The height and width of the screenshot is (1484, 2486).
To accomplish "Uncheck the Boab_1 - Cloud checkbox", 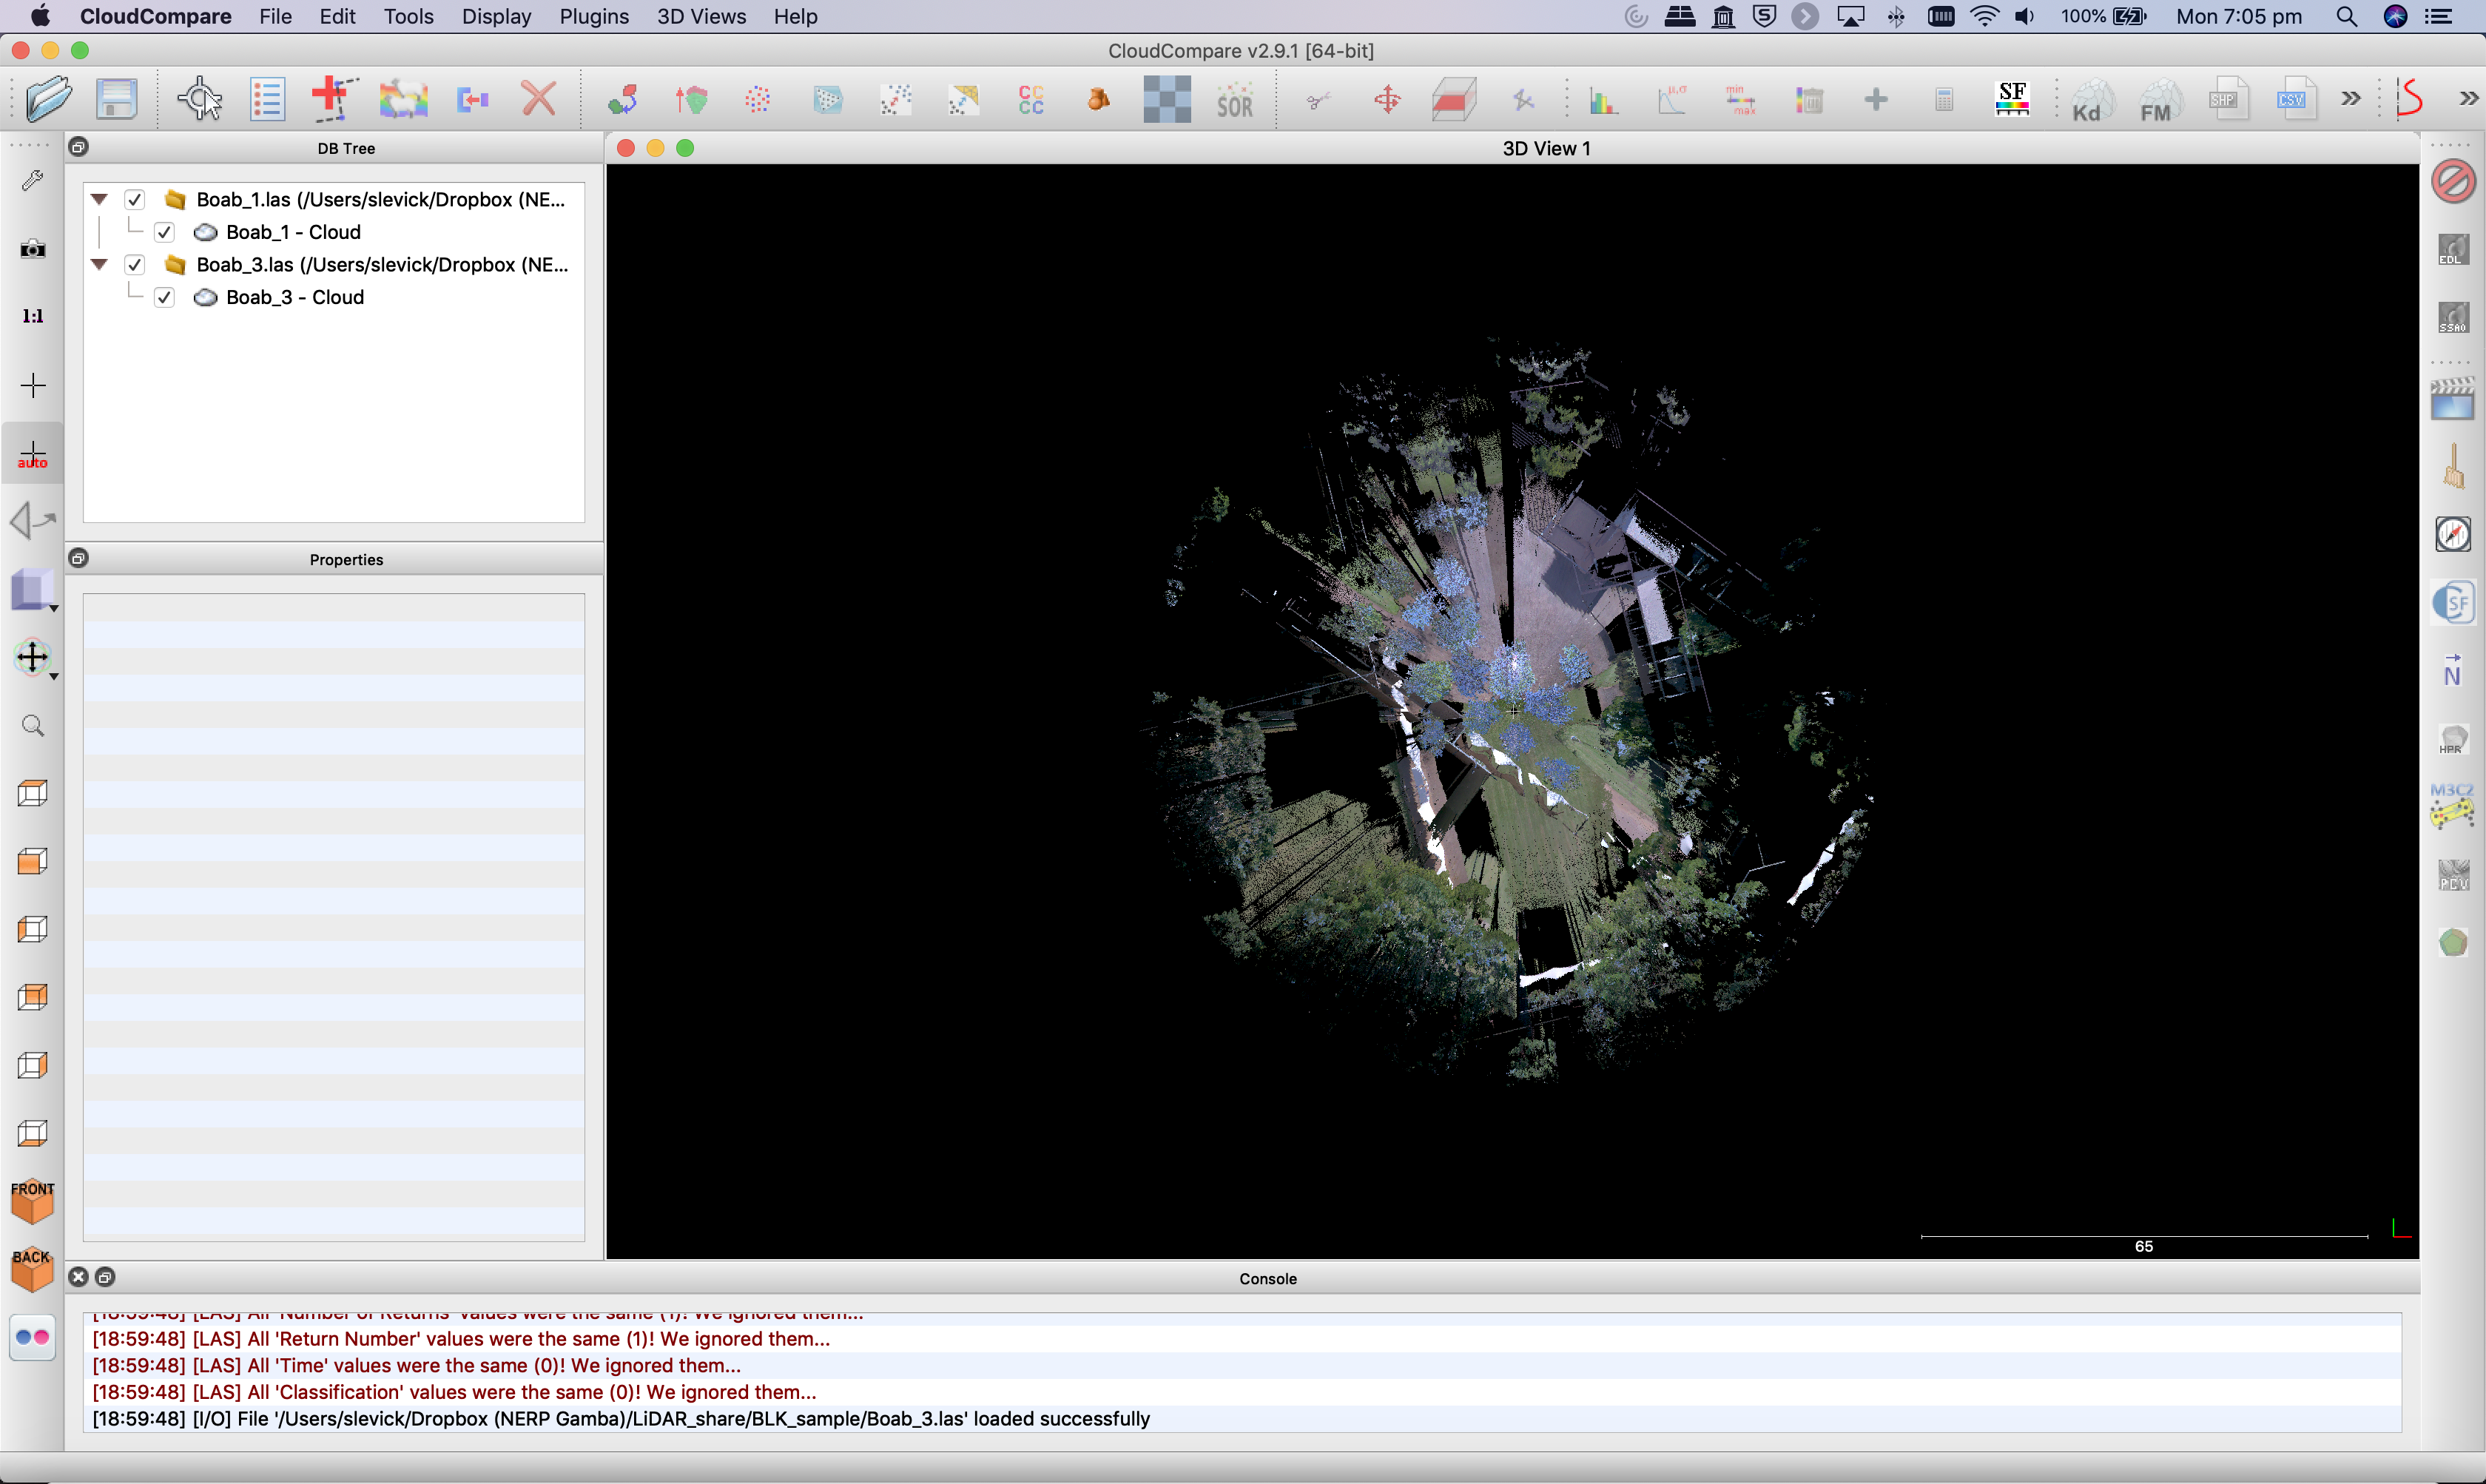I will (x=165, y=232).
